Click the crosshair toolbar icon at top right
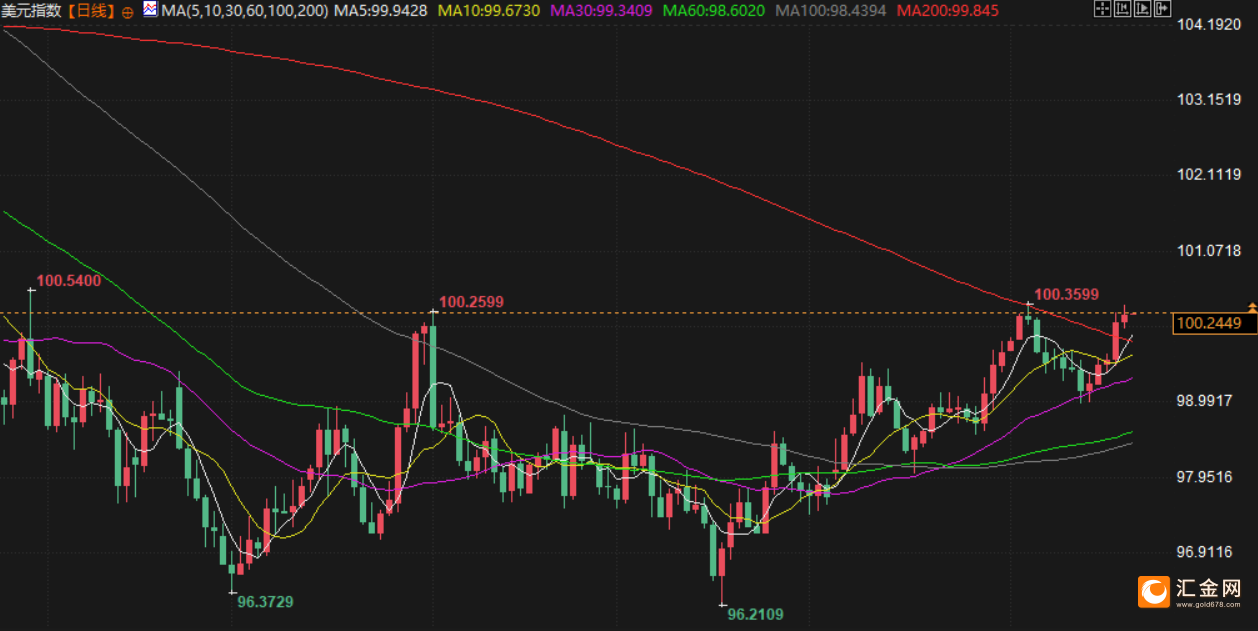The image size is (1258, 631). 1103,8
